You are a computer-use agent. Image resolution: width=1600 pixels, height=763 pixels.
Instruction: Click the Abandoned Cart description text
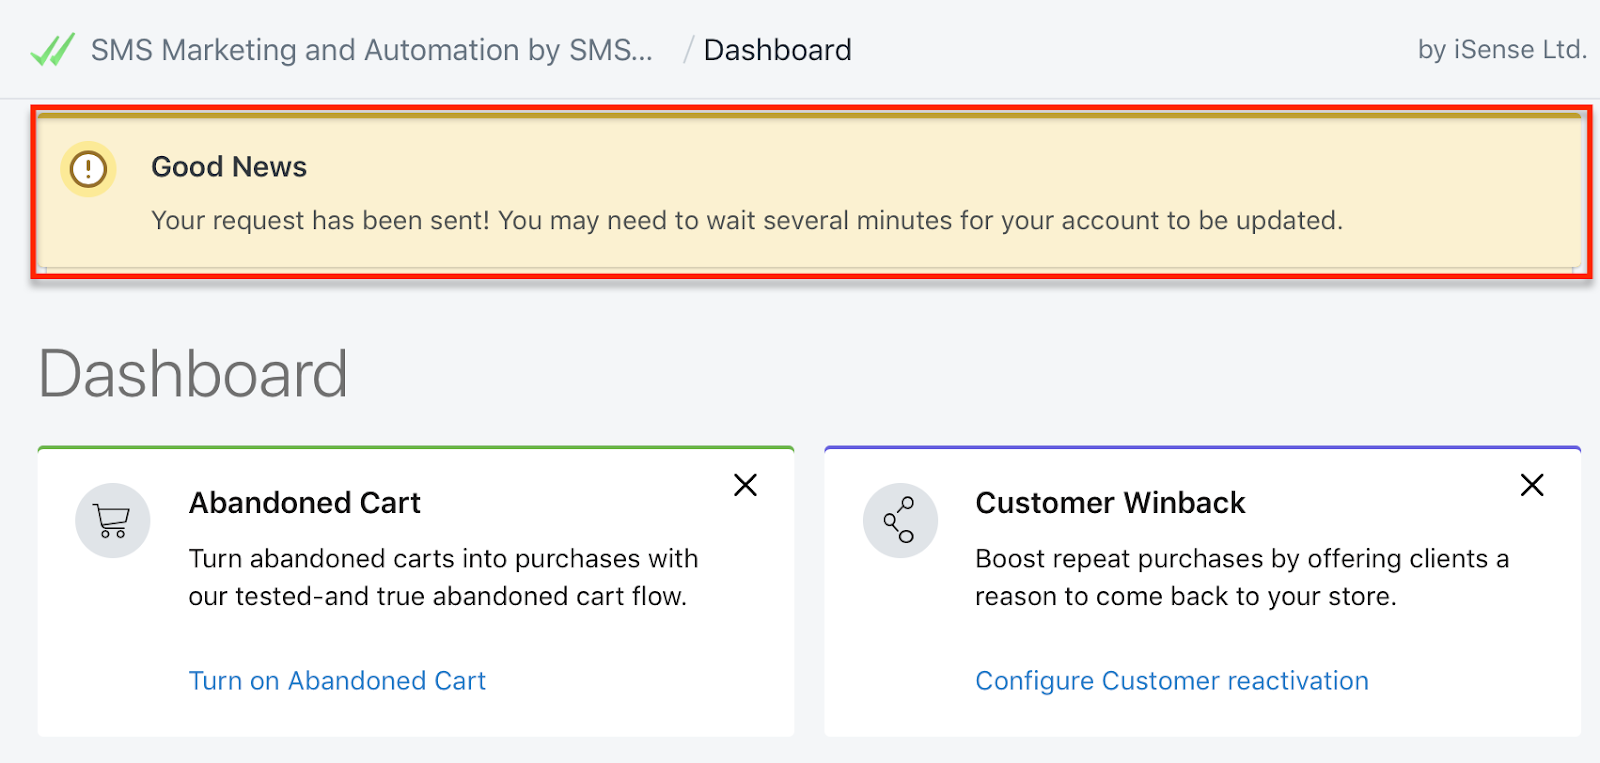(x=443, y=577)
